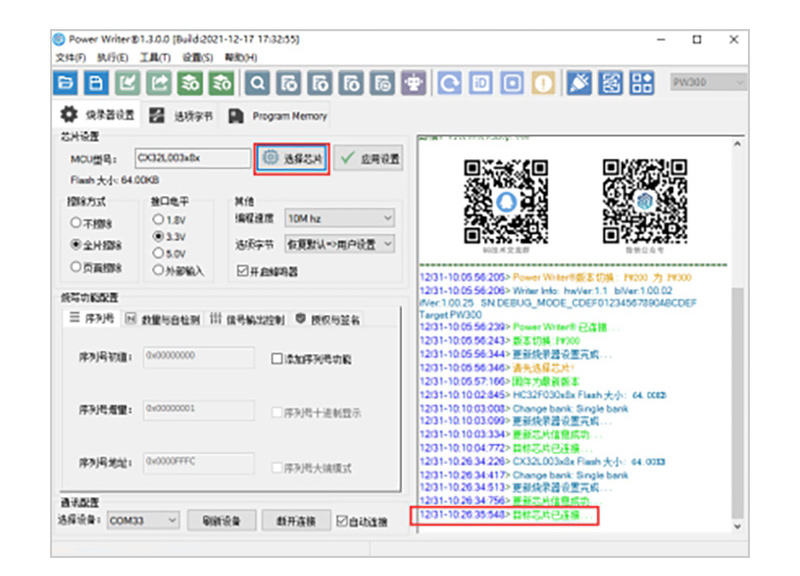Viewport: 800px width, 576px height.
Task: Click the plug connect toolbar icon
Action: pyautogui.click(x=579, y=83)
